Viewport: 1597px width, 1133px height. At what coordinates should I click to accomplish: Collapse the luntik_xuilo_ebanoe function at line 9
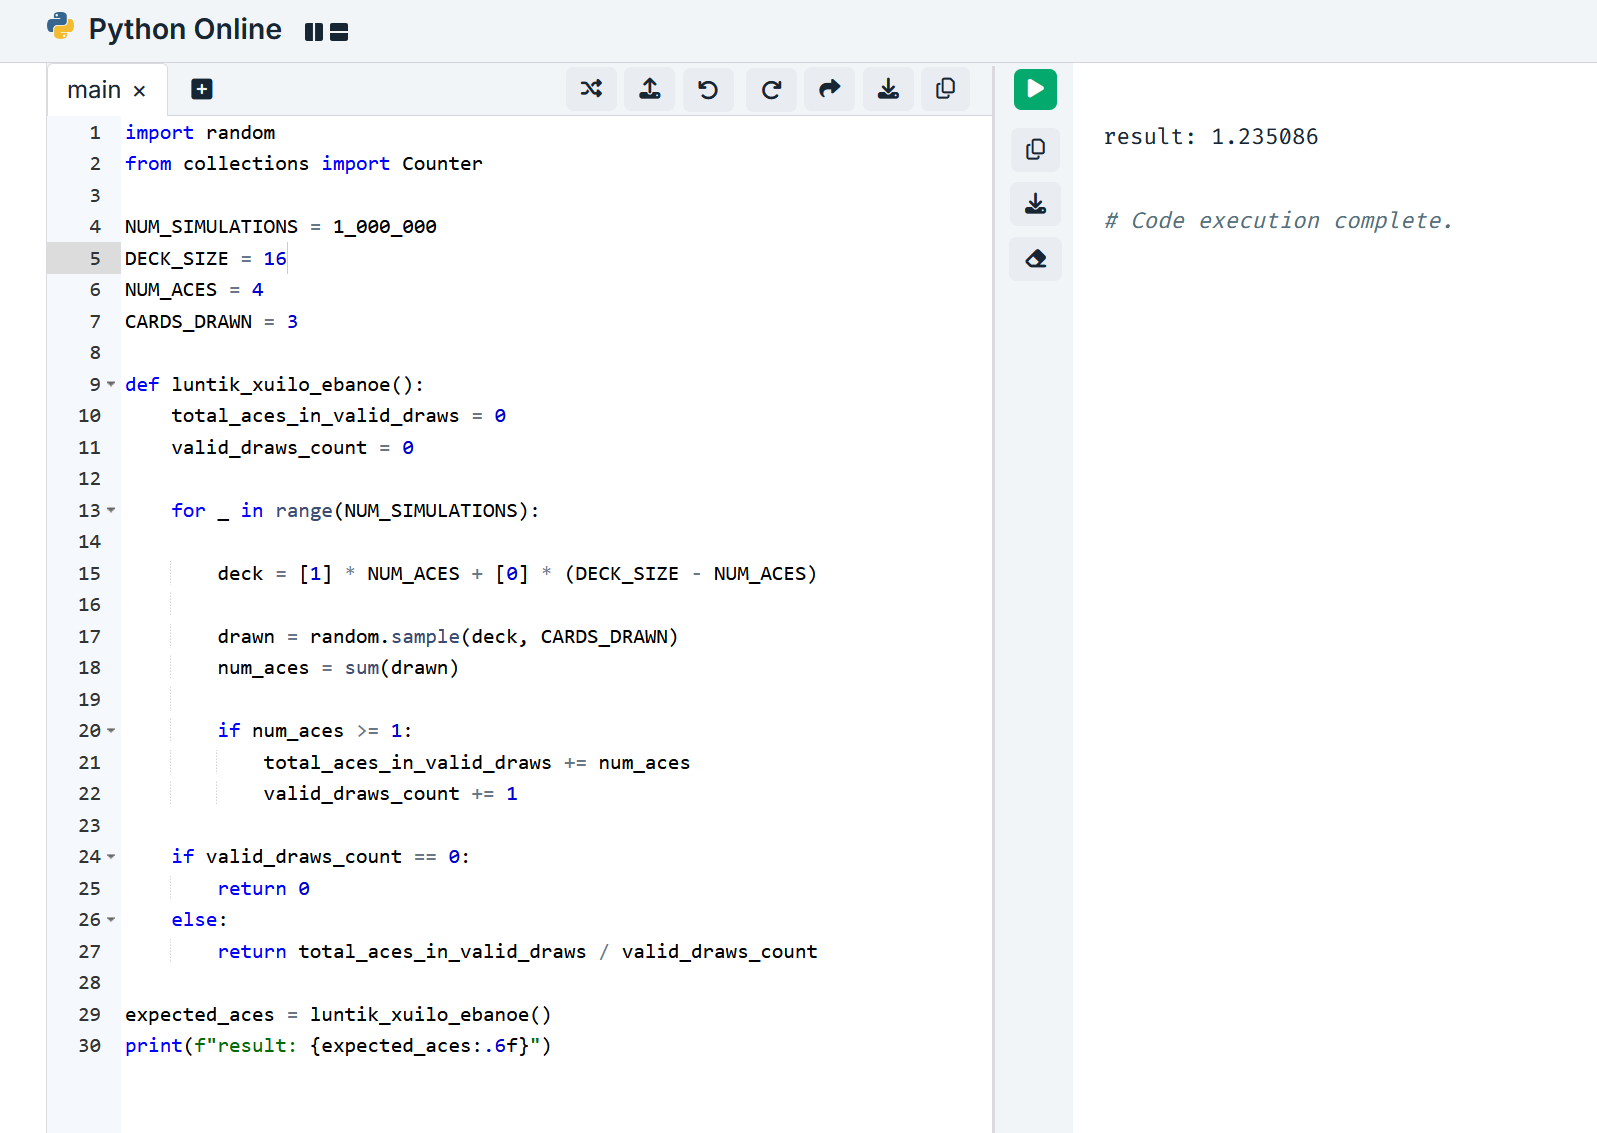coord(111,384)
